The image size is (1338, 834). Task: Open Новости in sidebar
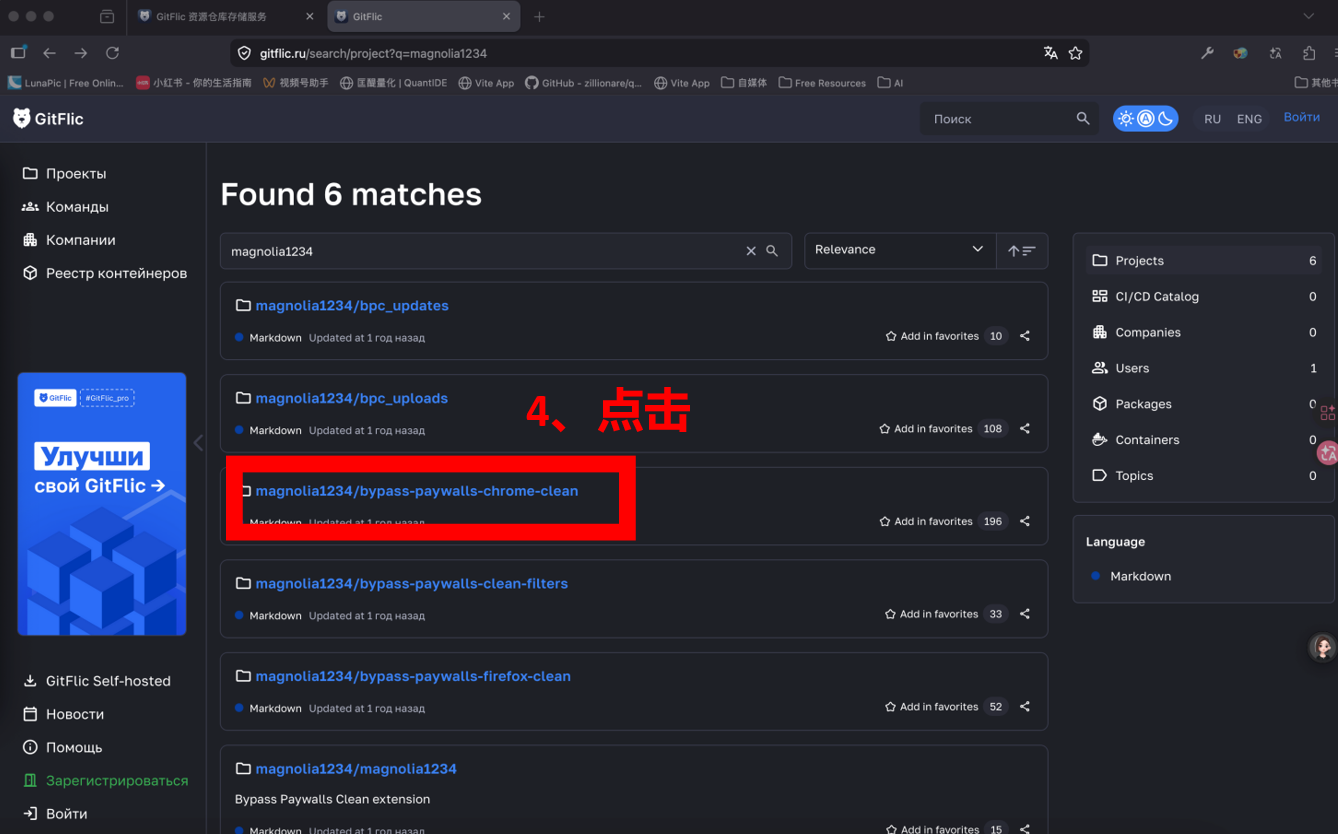point(63,714)
